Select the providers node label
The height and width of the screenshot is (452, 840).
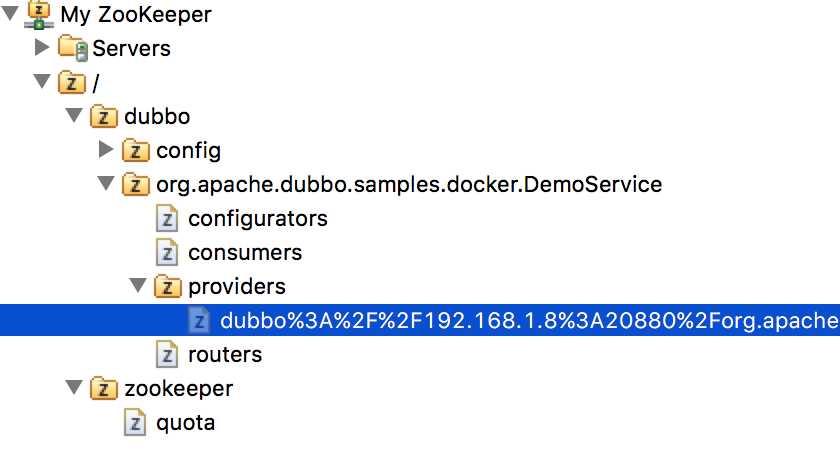tap(237, 287)
